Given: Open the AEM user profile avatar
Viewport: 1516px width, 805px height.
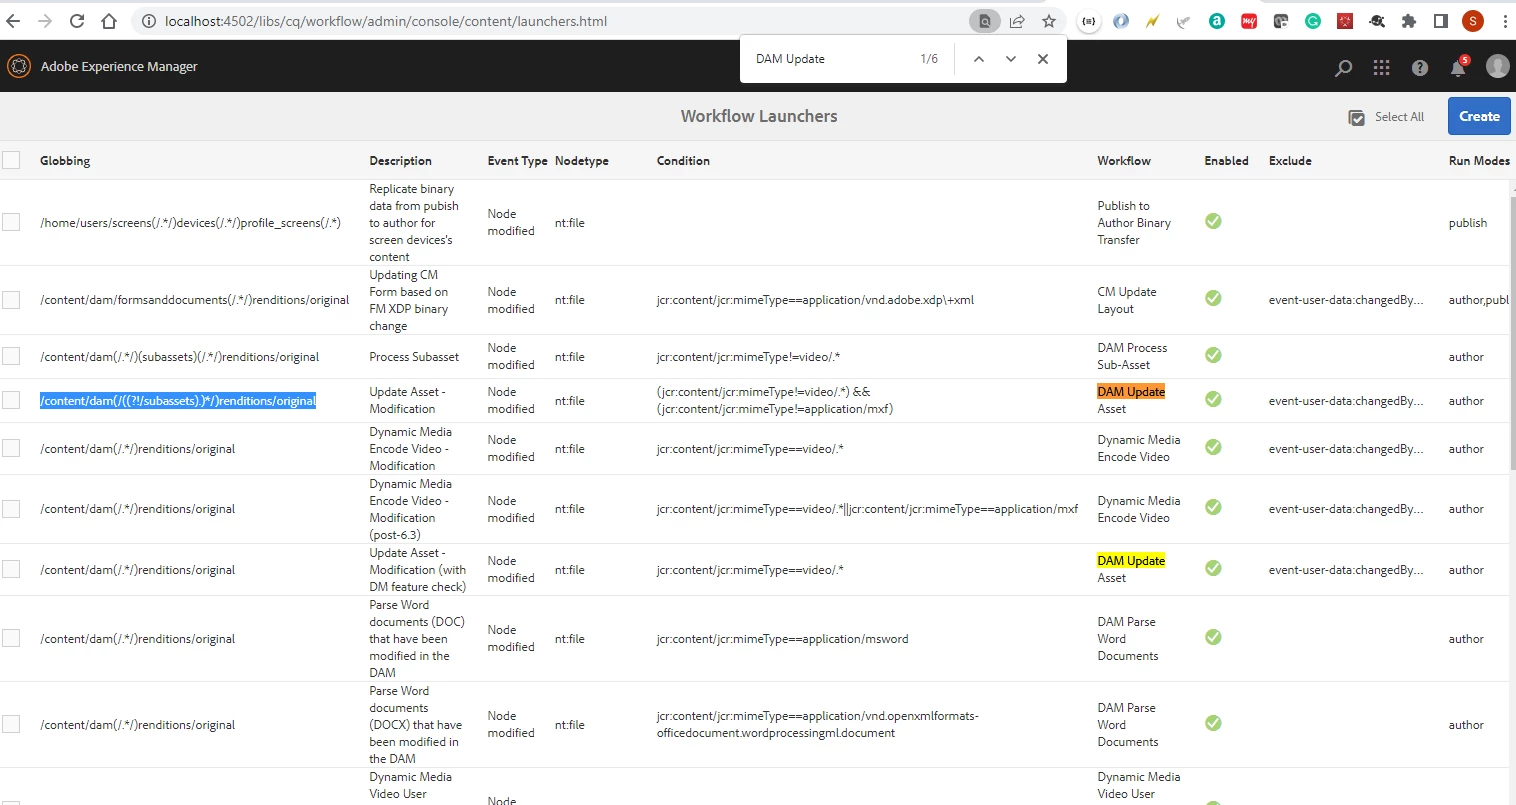Looking at the screenshot, I should 1497,66.
